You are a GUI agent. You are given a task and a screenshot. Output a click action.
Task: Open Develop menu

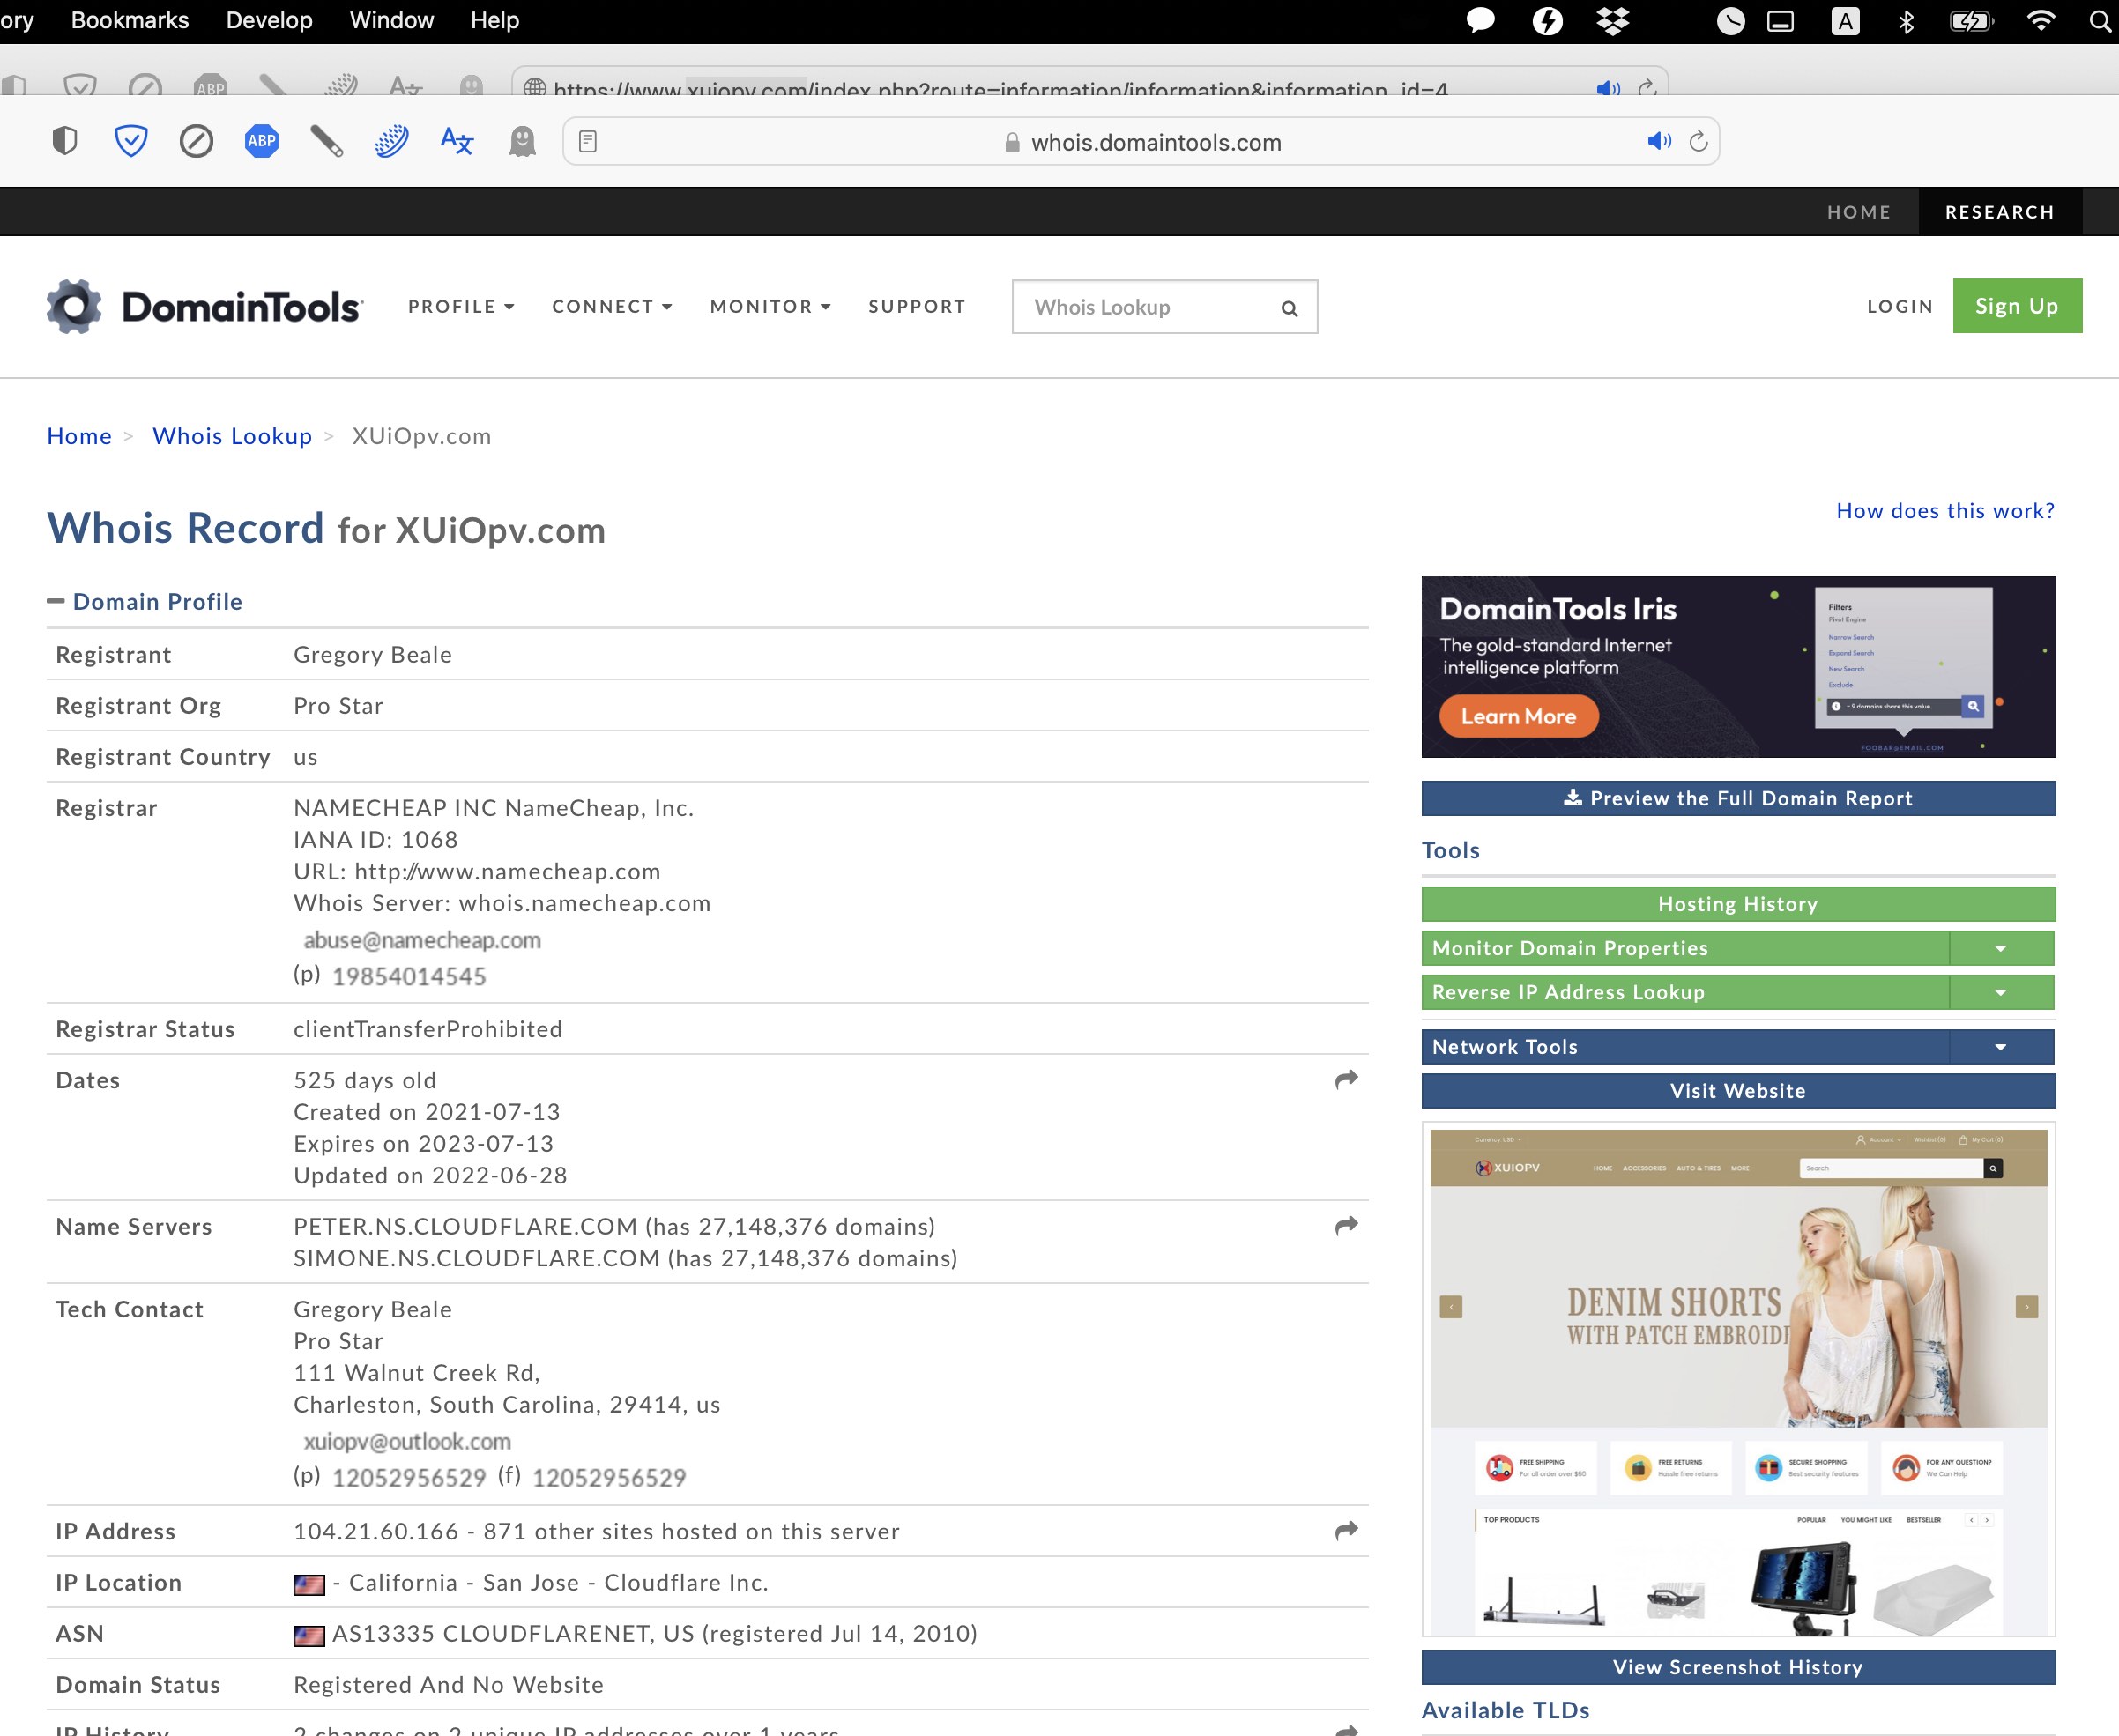click(269, 20)
